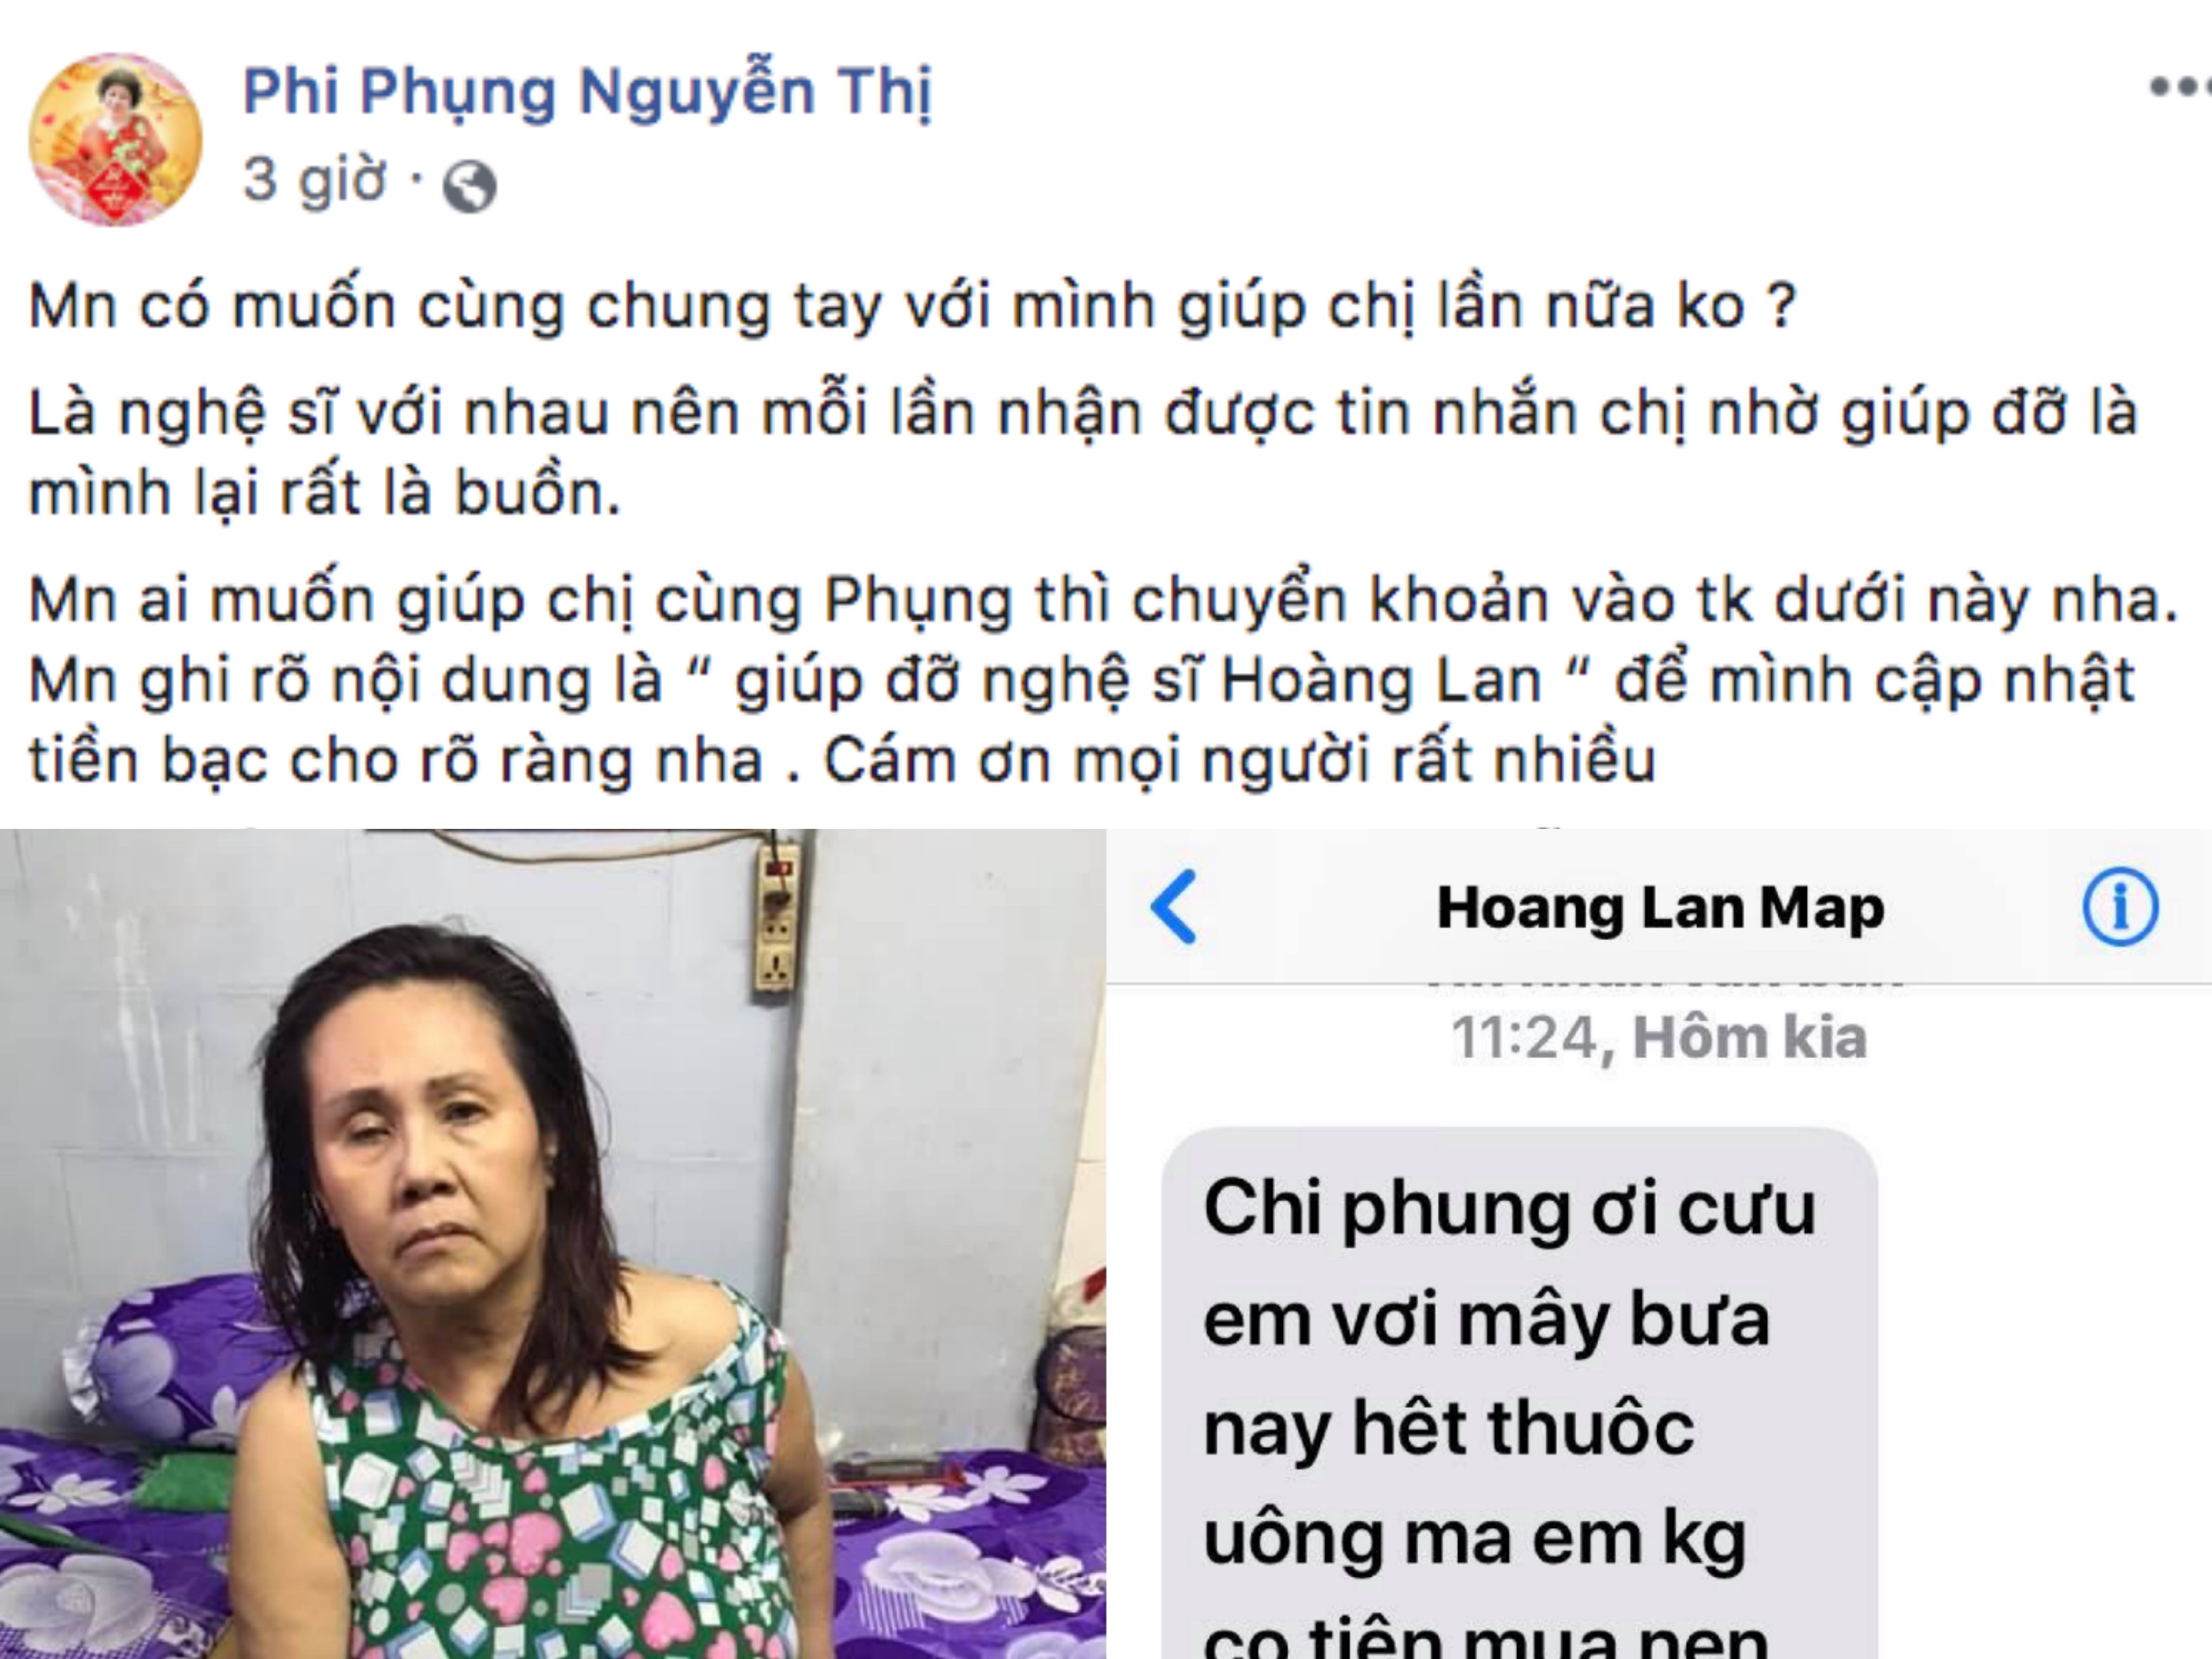This screenshot has width=2212, height=1659.
Task: Click the '11:24, Hôm kia' message timestamp
Action: 1659,1038
